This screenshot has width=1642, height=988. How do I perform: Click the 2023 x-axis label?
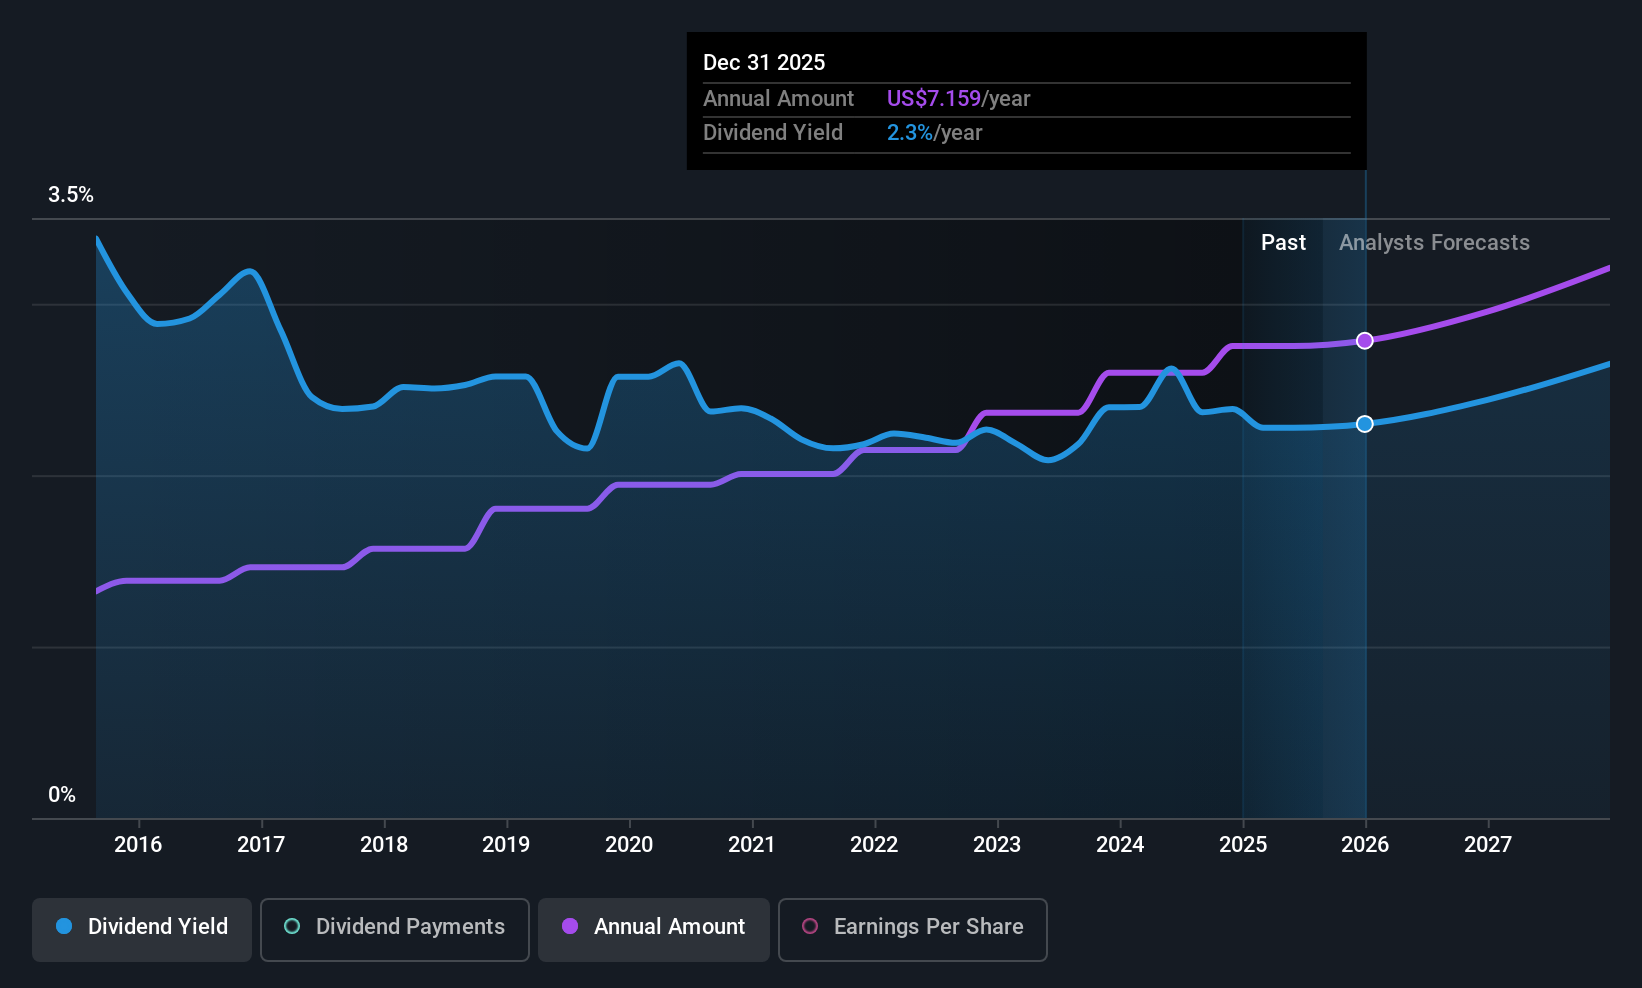point(997,845)
